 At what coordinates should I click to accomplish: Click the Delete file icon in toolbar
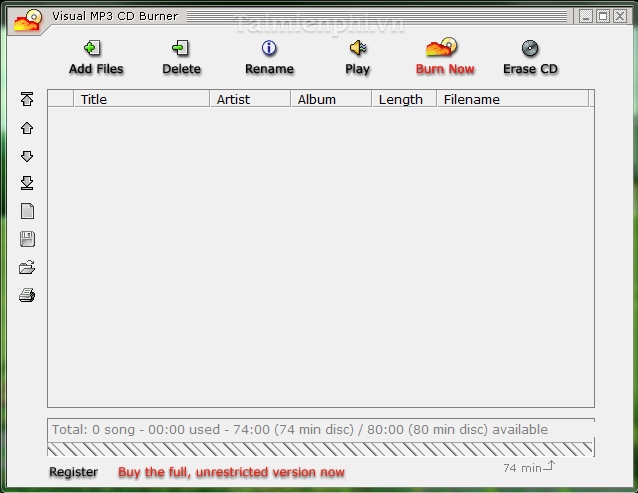click(180, 48)
